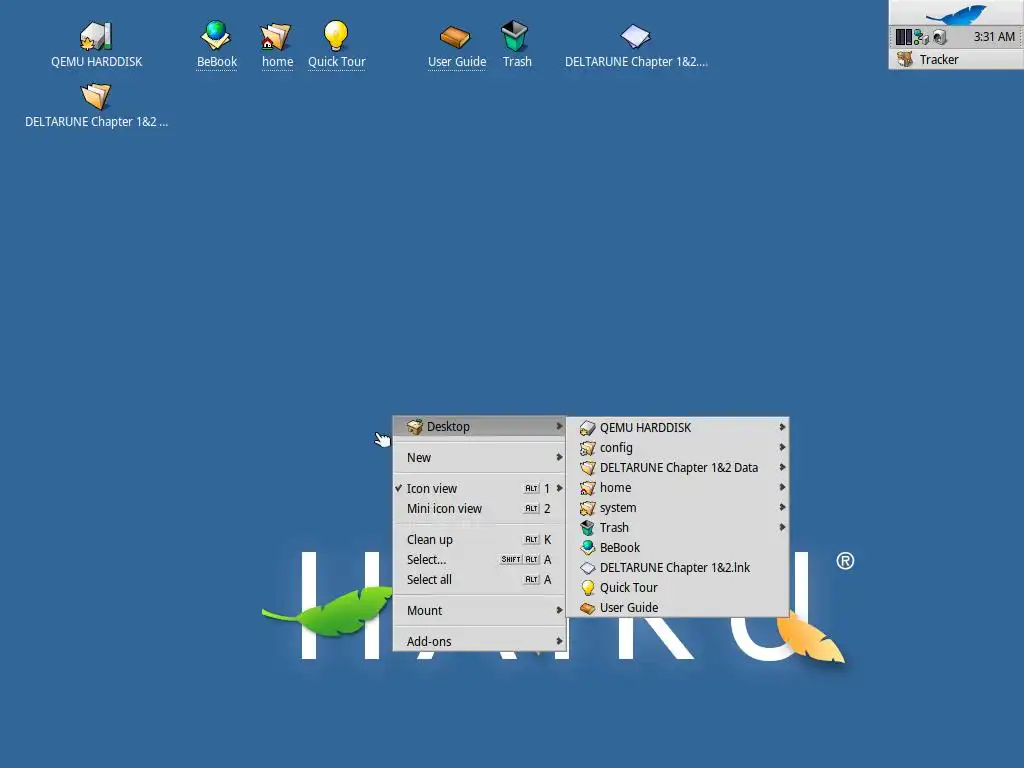The image size is (1024, 768).
Task: Click the BeBook globe icon in submenu
Action: click(588, 547)
